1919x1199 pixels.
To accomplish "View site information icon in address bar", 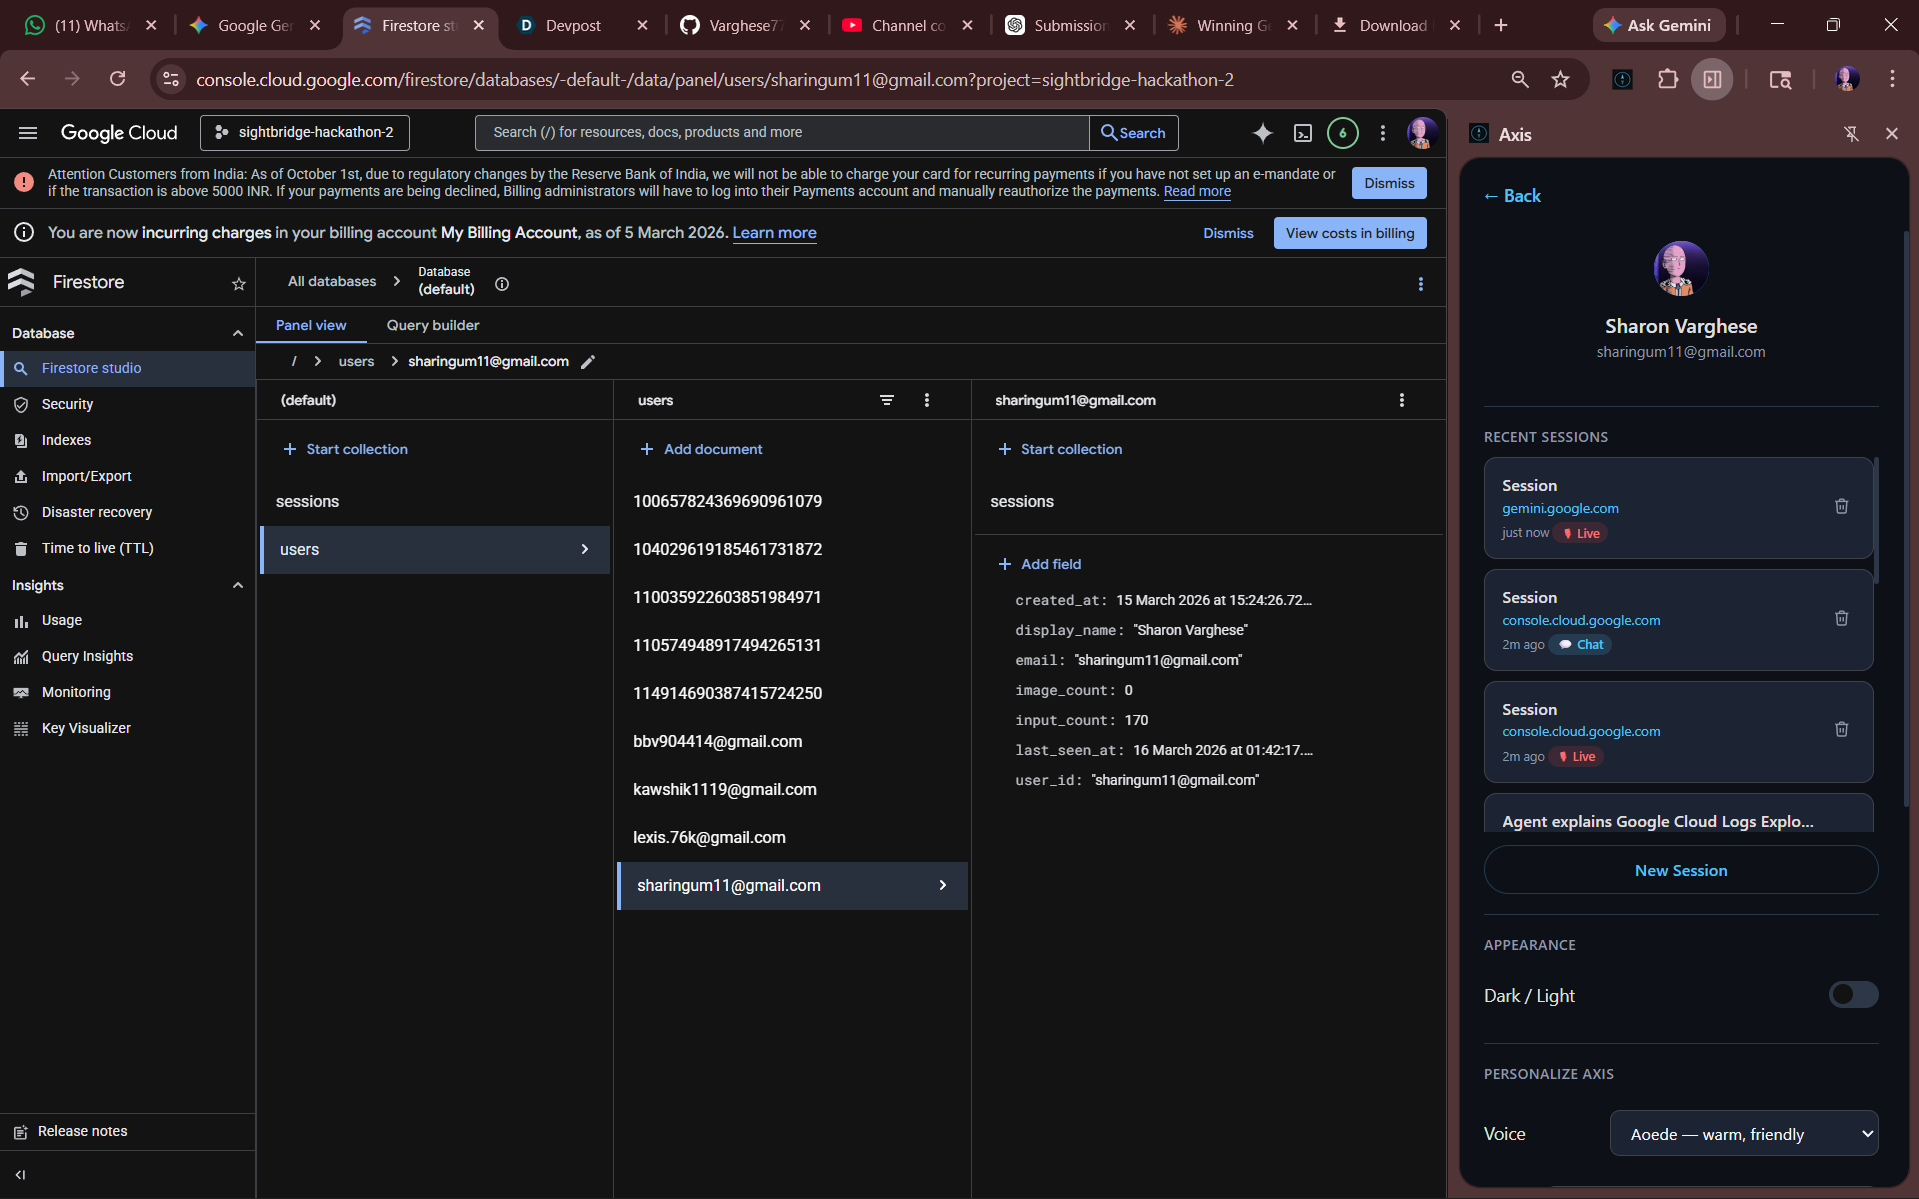I will coord(171,79).
